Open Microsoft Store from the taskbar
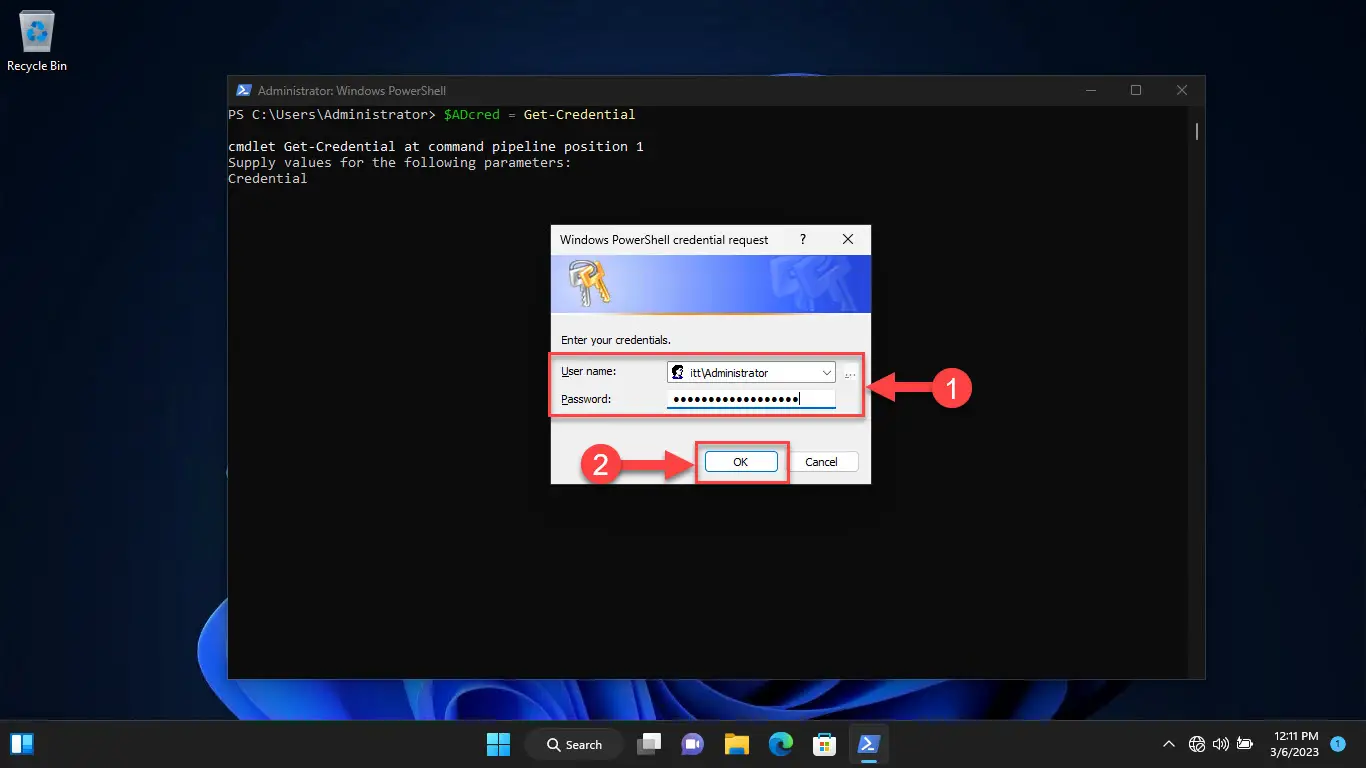Image resolution: width=1366 pixels, height=768 pixels. (x=824, y=744)
